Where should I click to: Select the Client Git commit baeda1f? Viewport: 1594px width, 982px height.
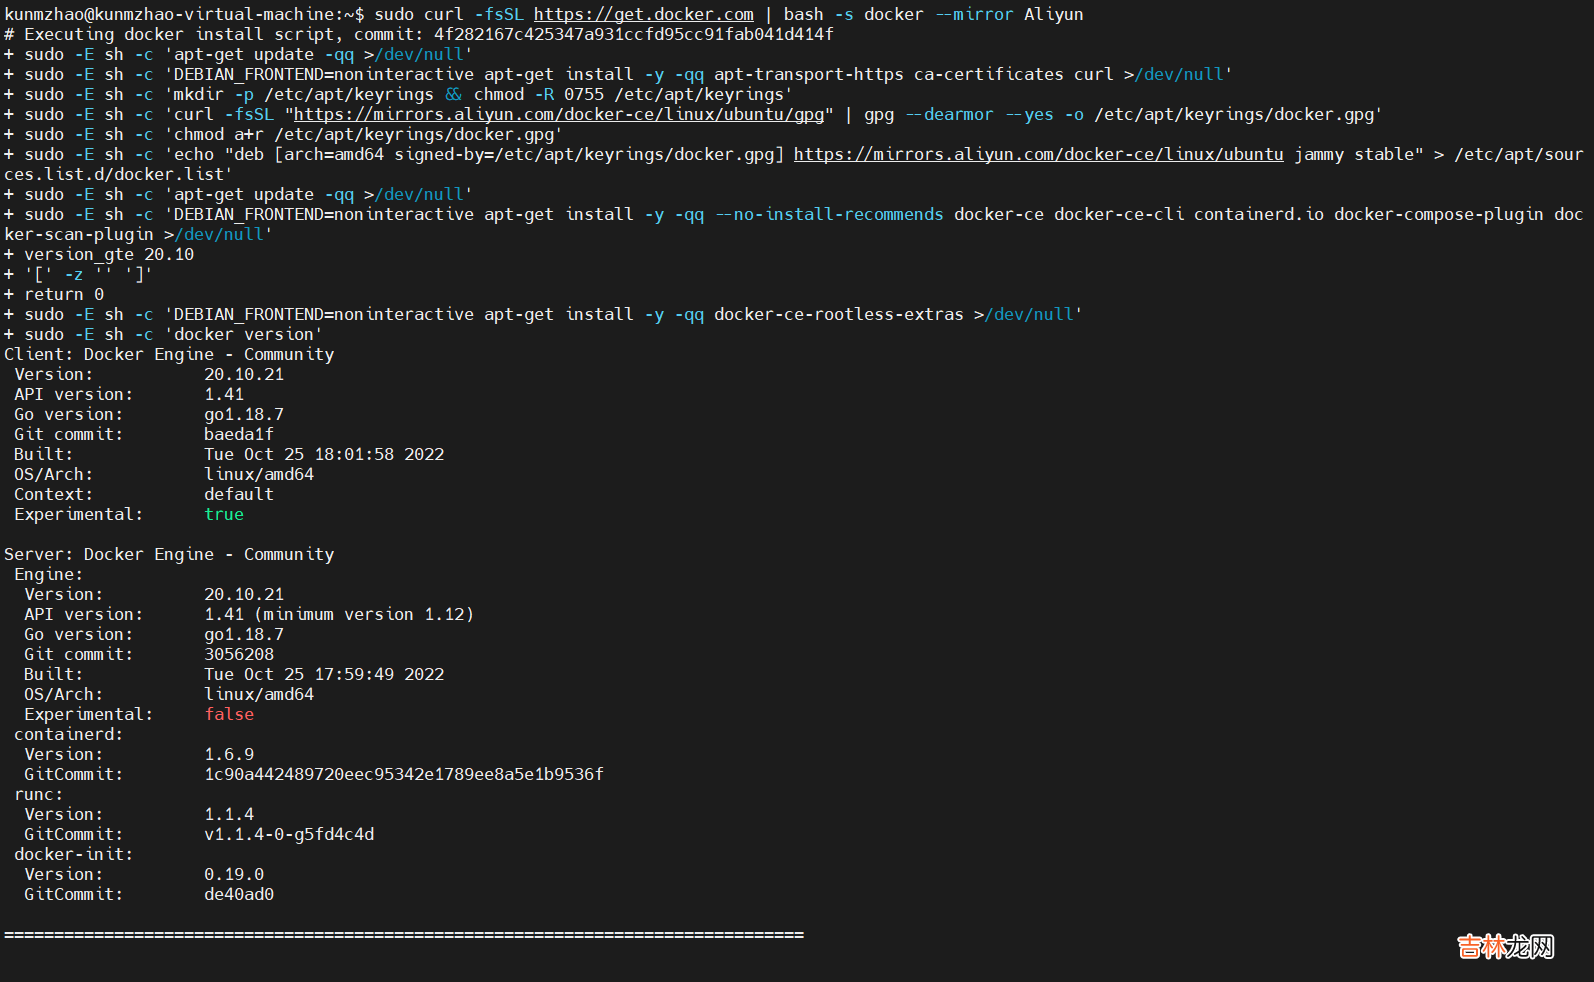click(239, 434)
